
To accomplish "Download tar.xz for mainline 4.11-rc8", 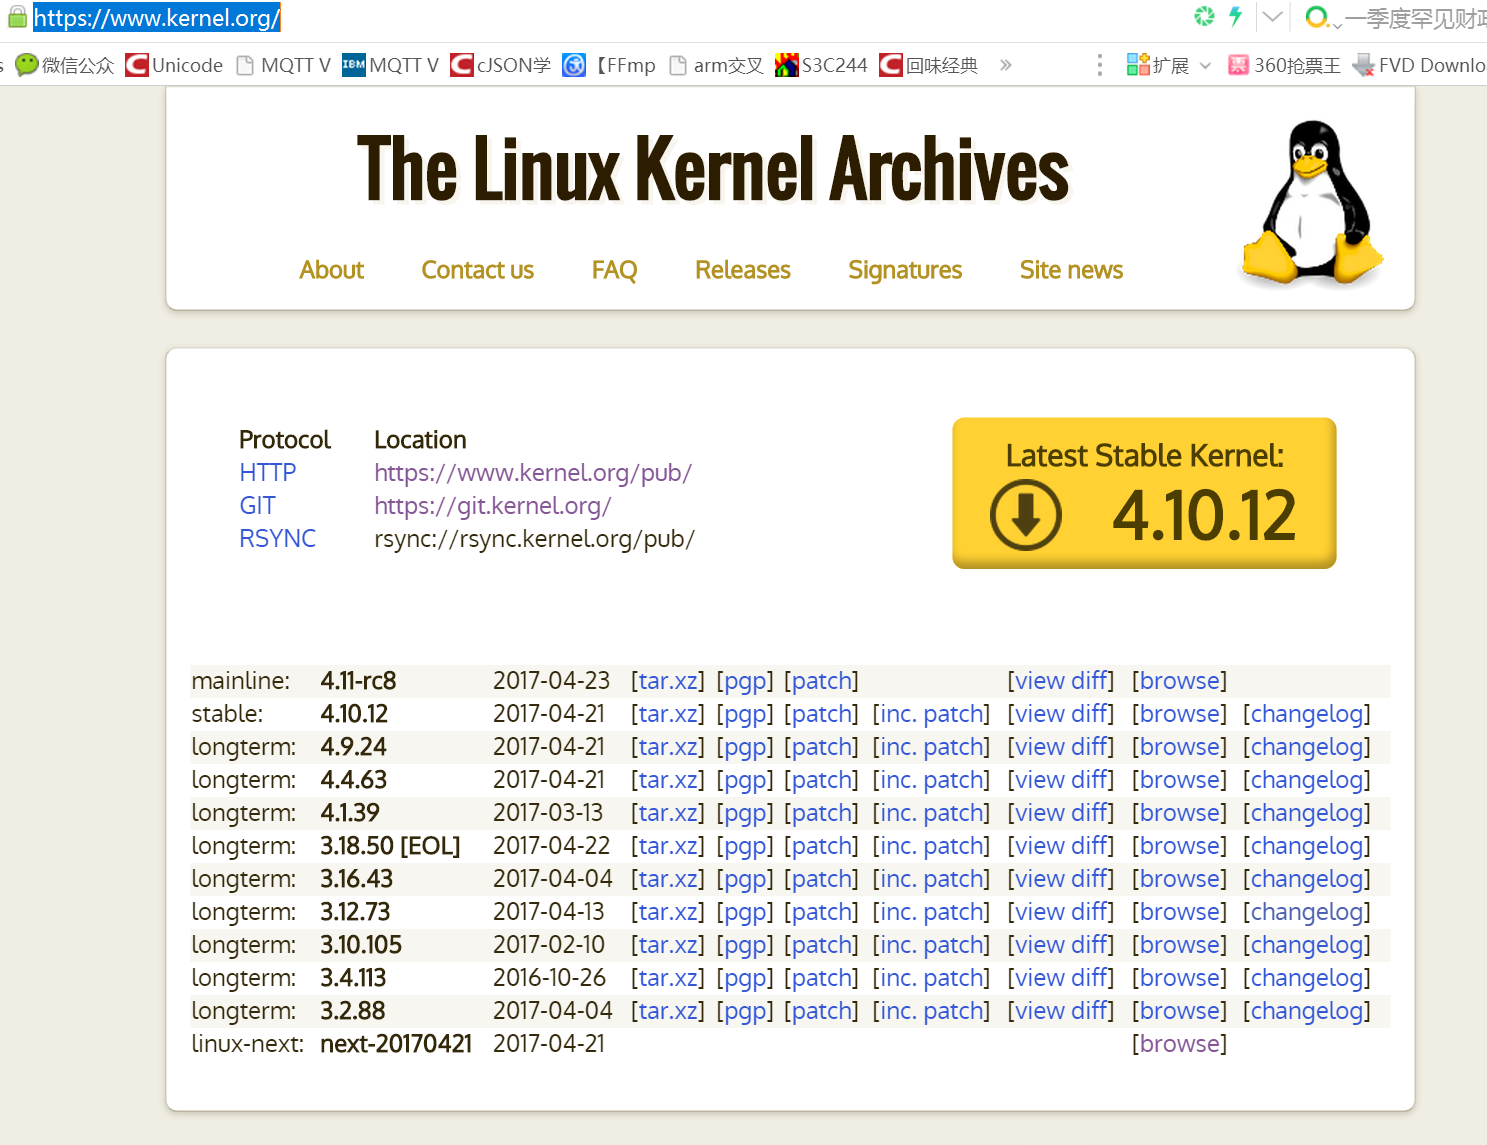I will coord(668,681).
